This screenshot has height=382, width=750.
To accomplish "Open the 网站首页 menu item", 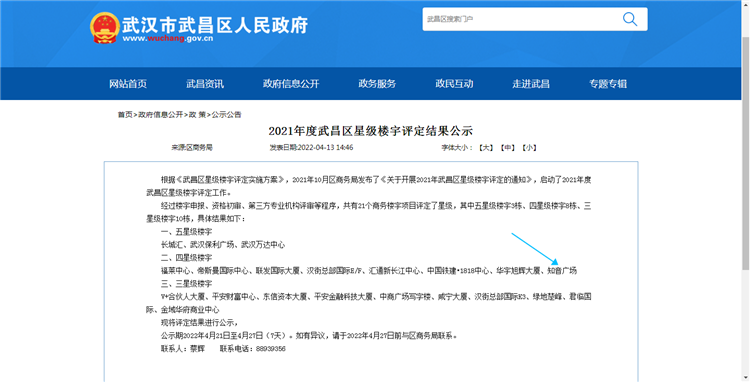I will coord(128,84).
